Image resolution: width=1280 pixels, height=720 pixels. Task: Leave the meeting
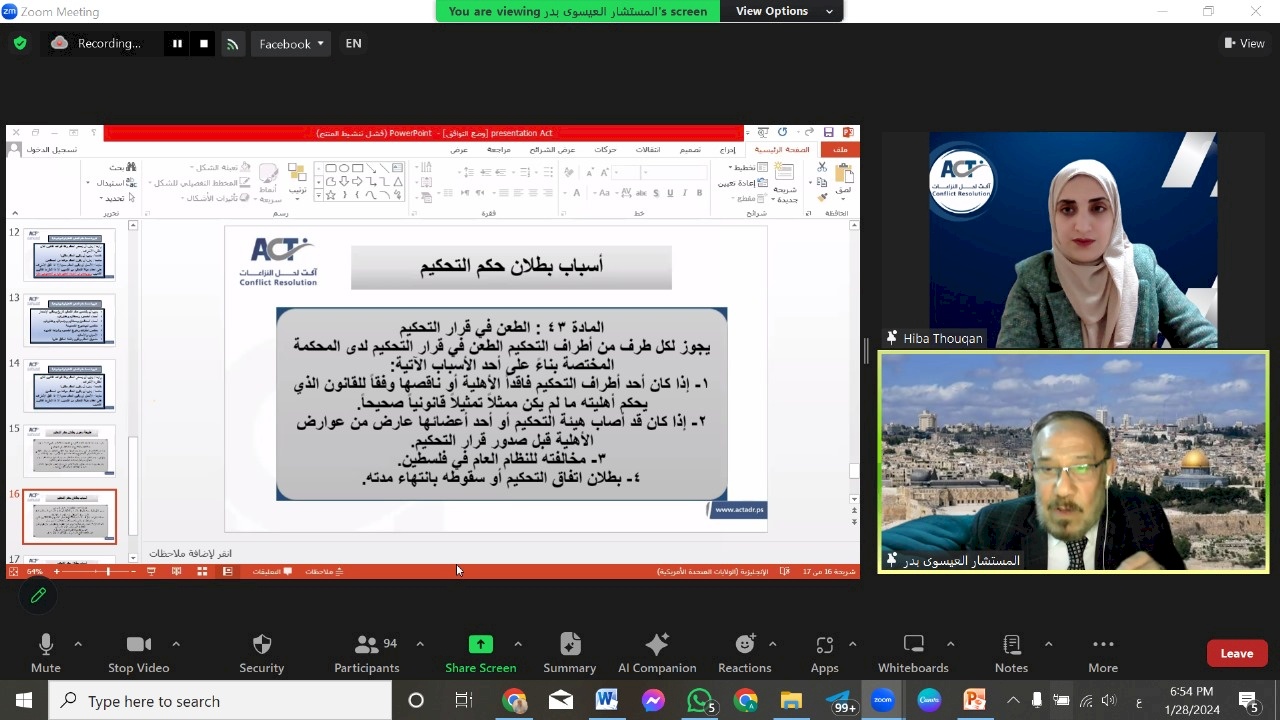pos(1236,653)
